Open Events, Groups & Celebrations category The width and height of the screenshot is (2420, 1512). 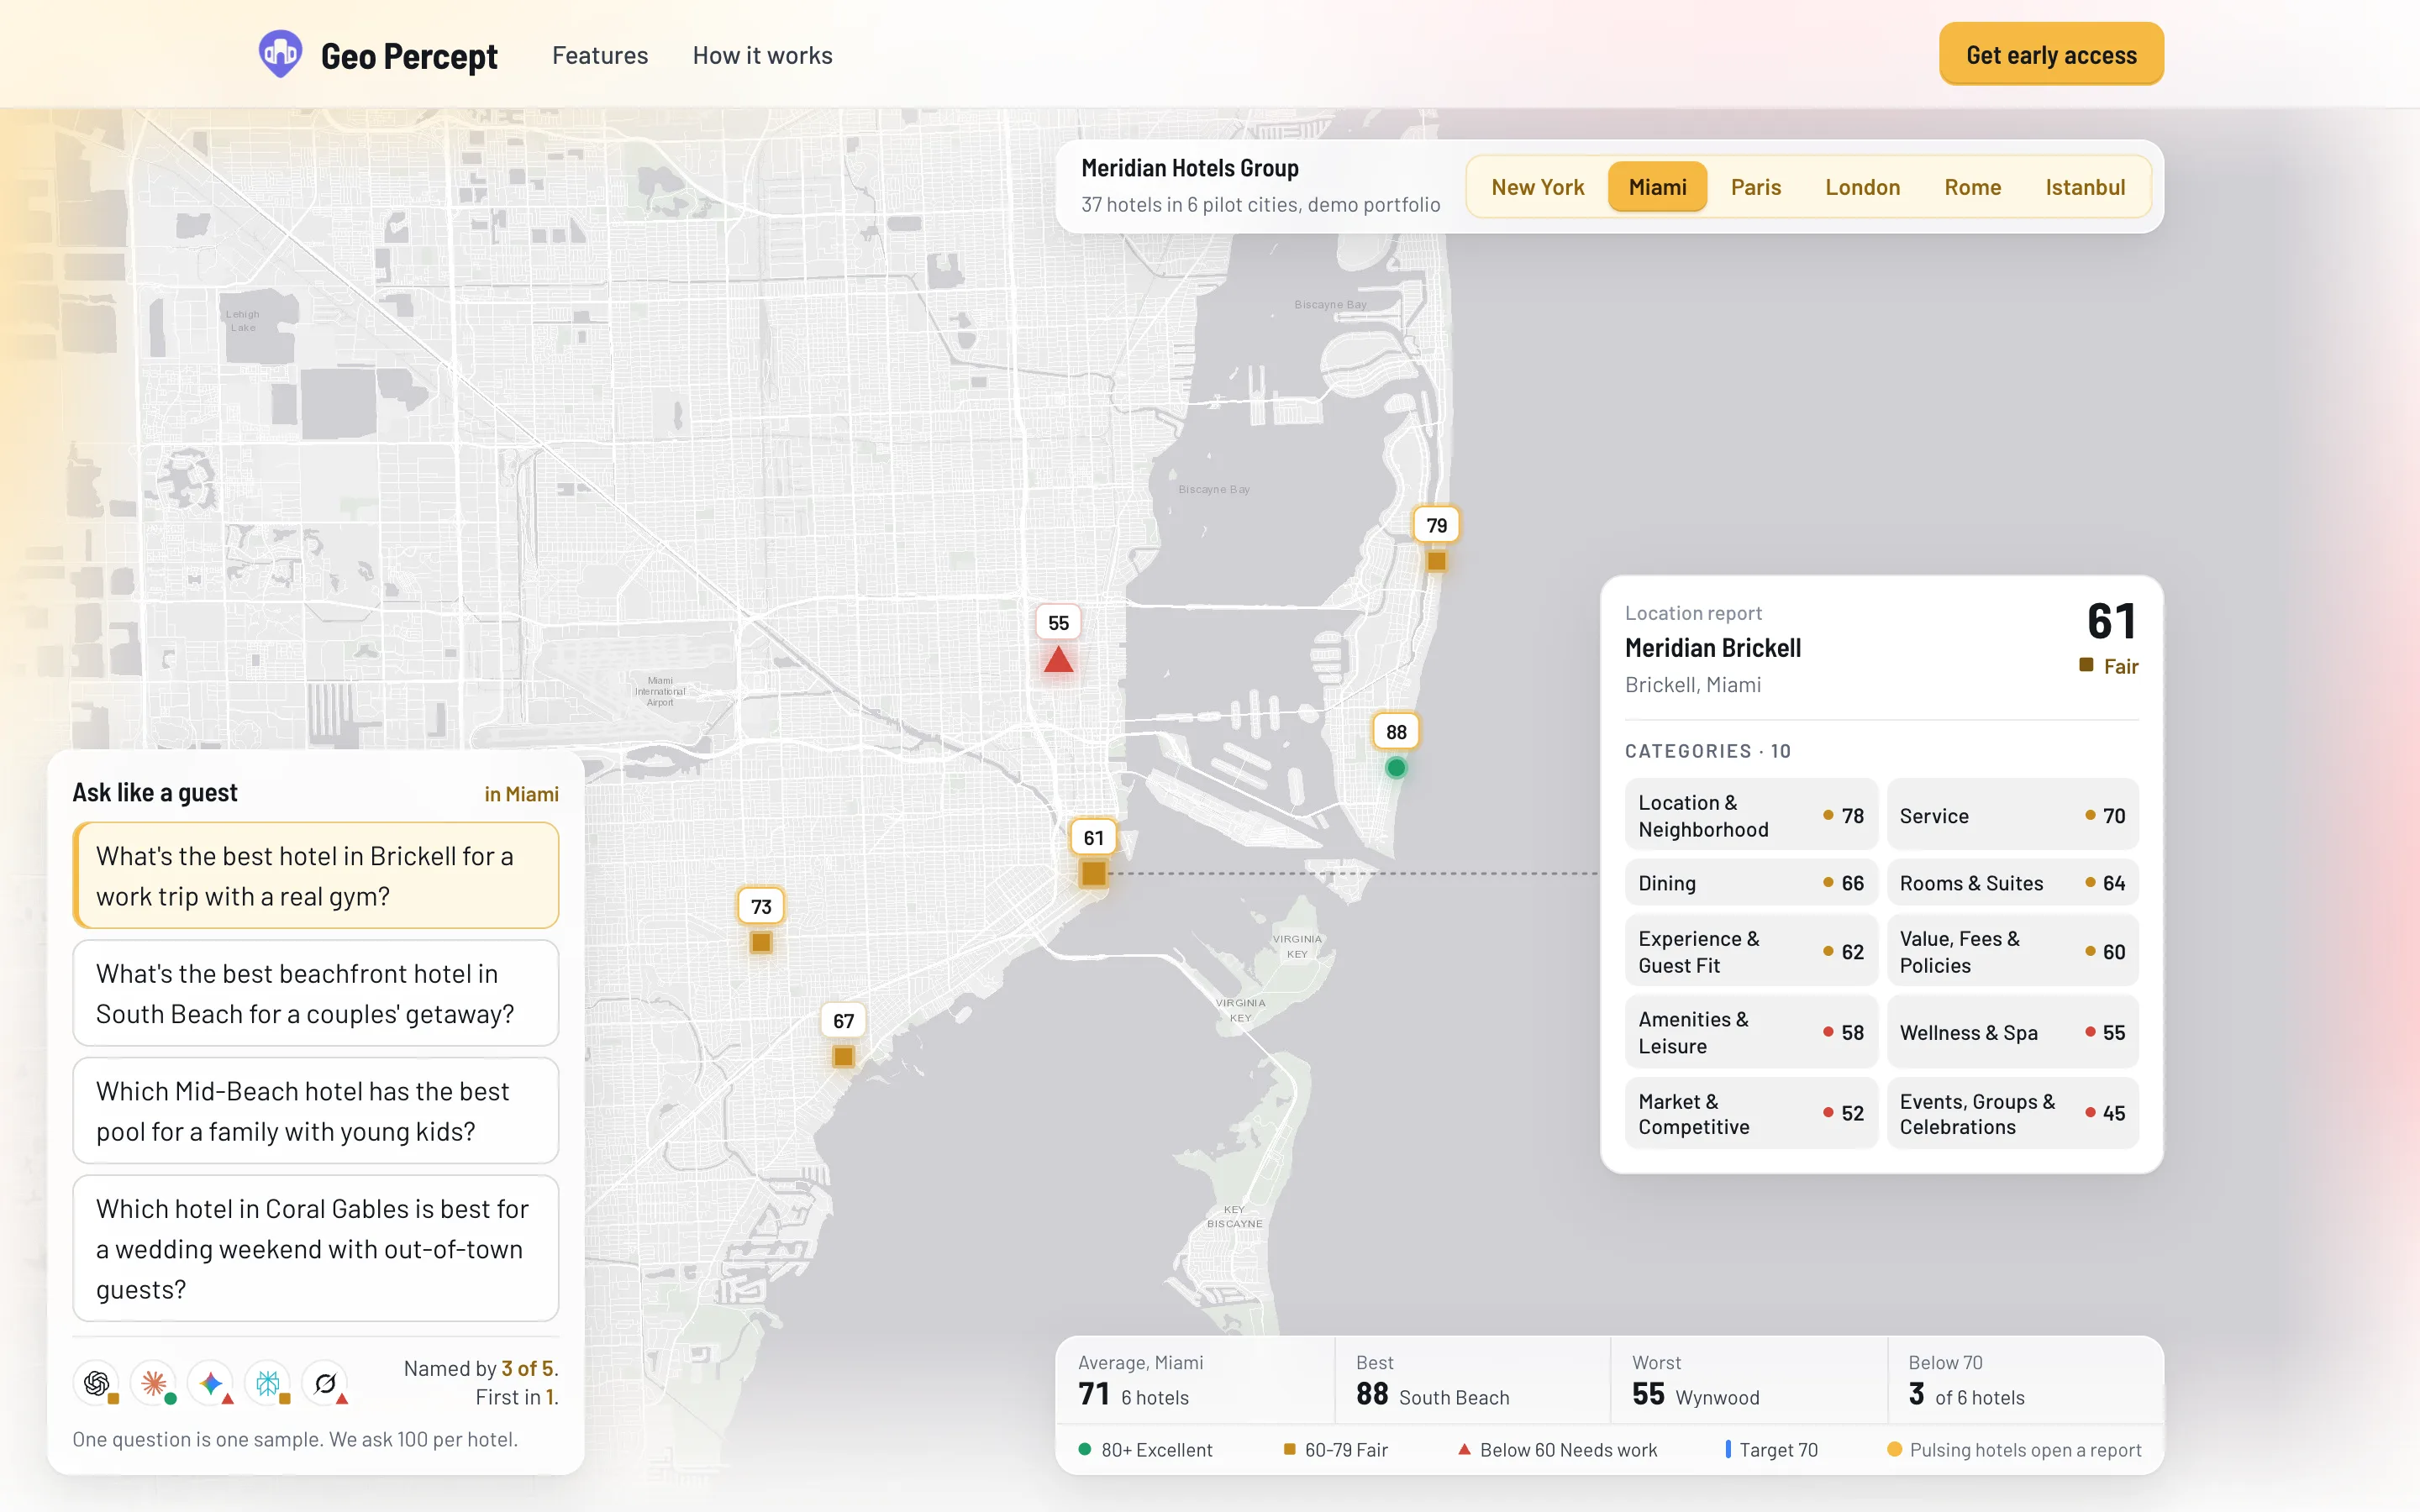pos(2012,1113)
